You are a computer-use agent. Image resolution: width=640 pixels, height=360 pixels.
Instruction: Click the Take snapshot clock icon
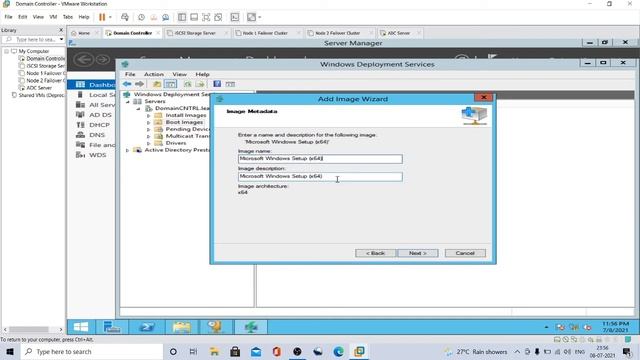[x=141, y=17]
